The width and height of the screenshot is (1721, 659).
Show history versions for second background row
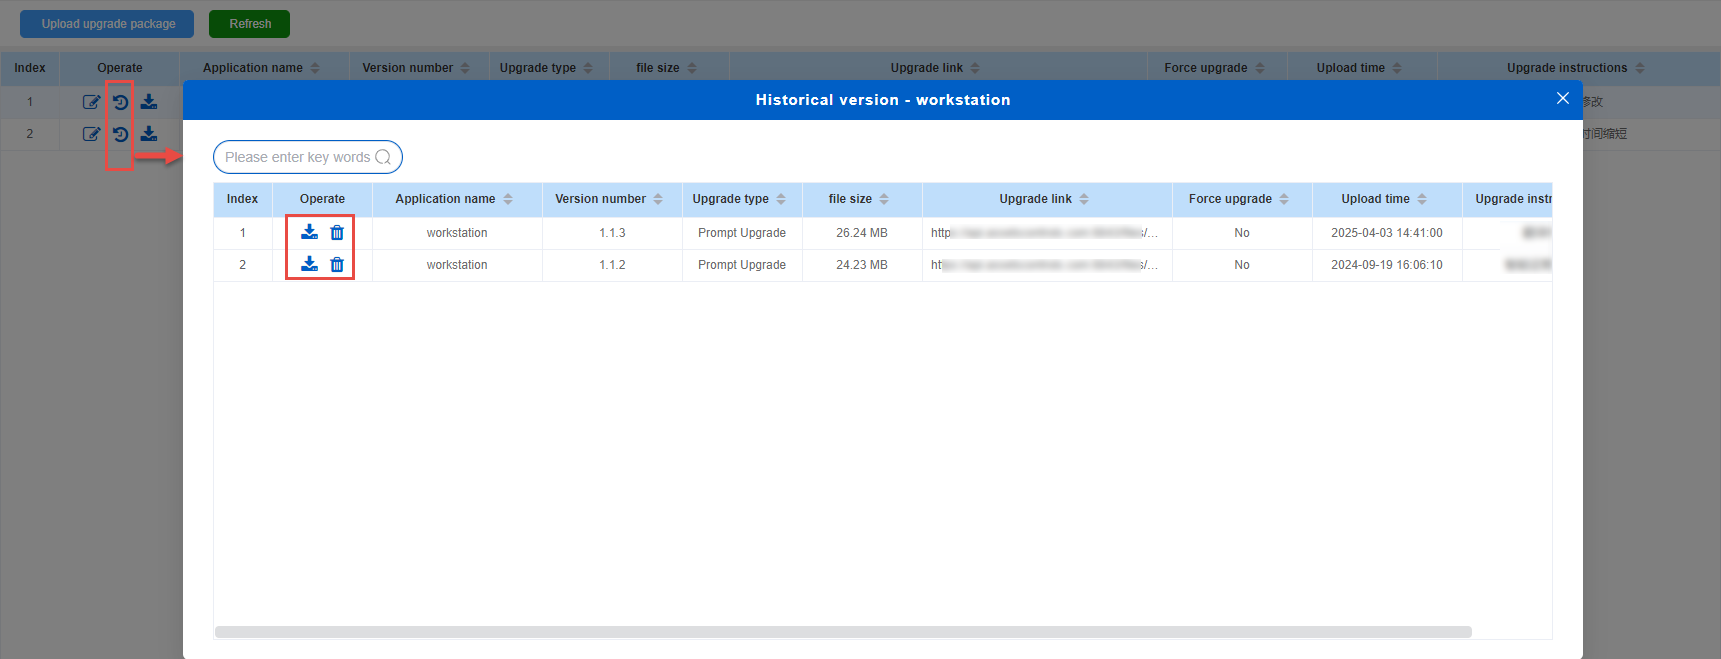pyautogui.click(x=120, y=134)
